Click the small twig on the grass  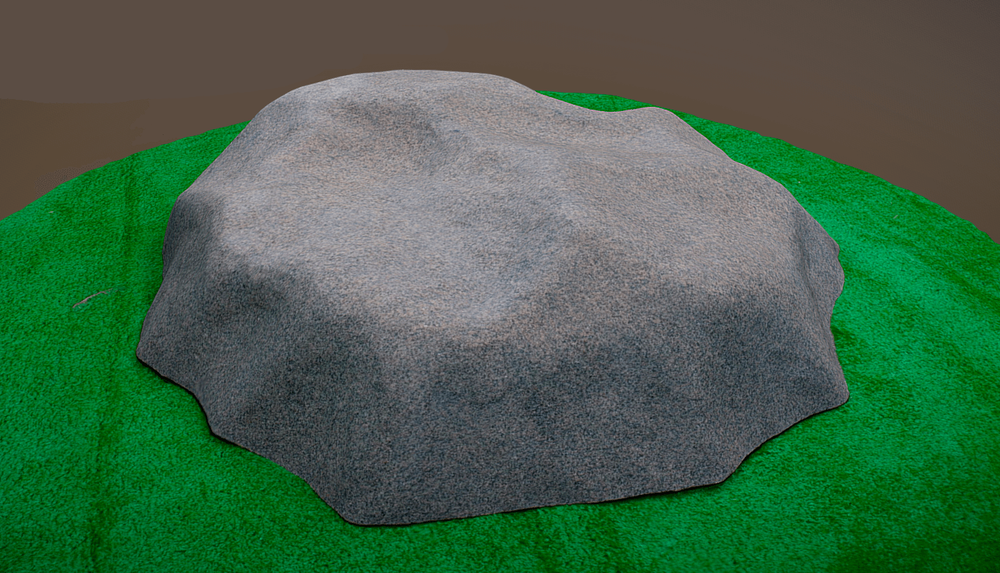point(91,297)
